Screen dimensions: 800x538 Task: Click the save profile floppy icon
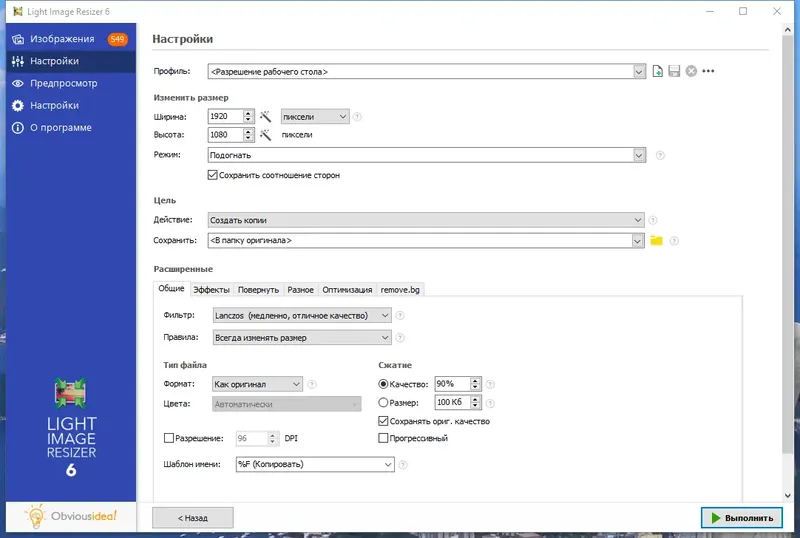click(x=674, y=71)
